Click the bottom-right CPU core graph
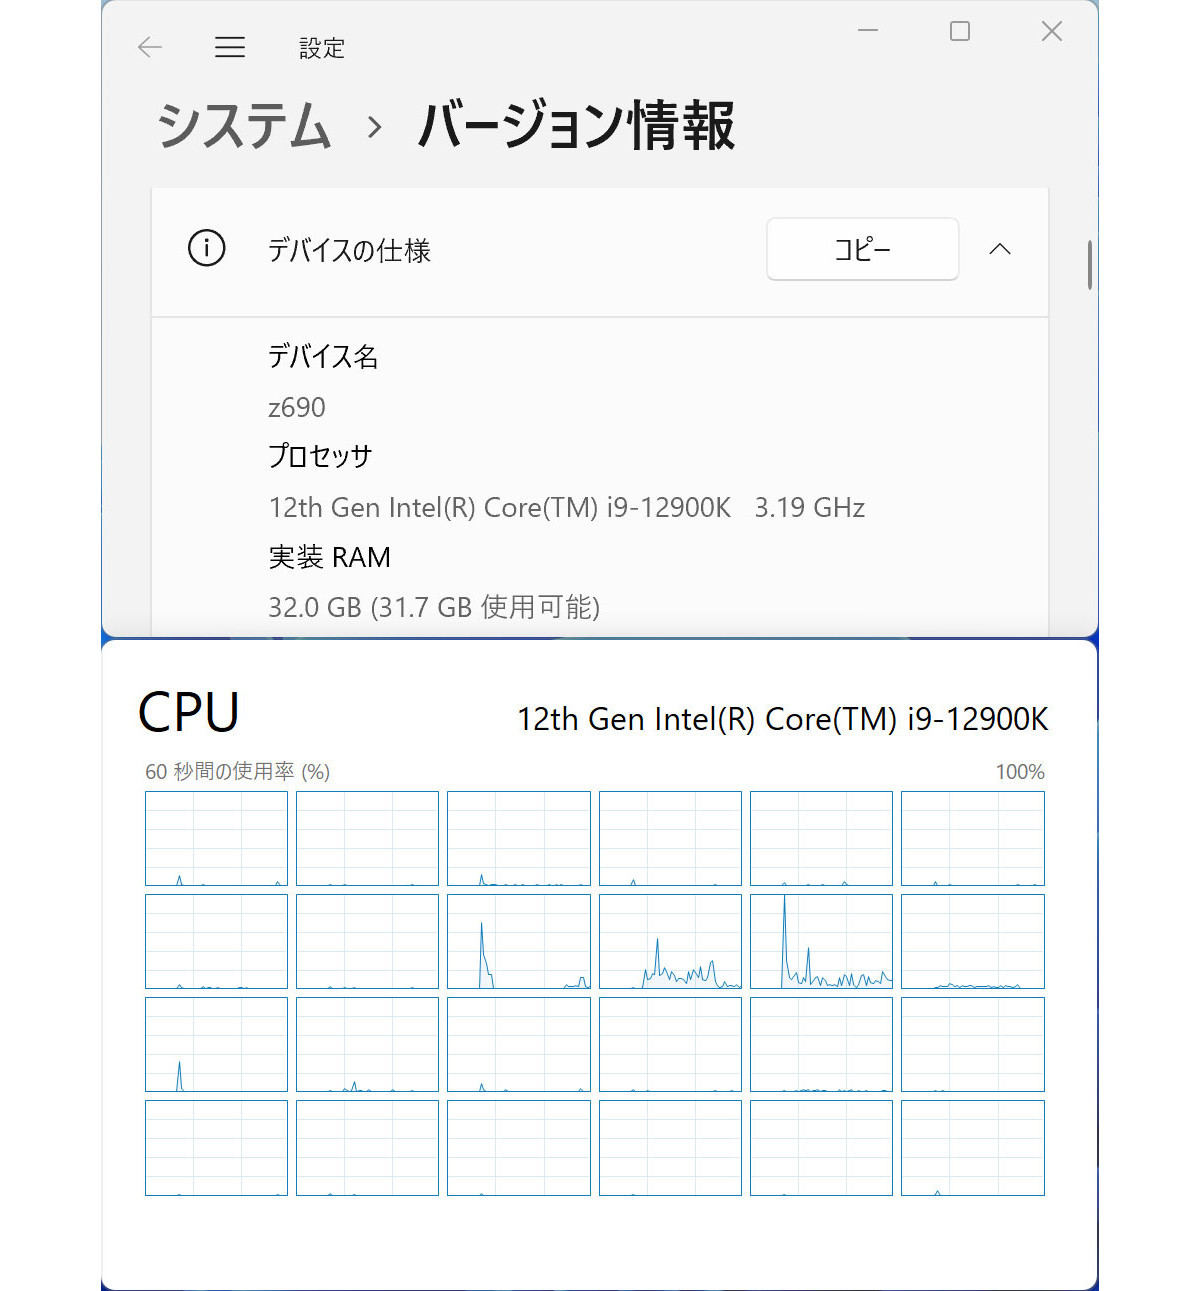Image resolution: width=1200 pixels, height=1291 pixels. [973, 1148]
